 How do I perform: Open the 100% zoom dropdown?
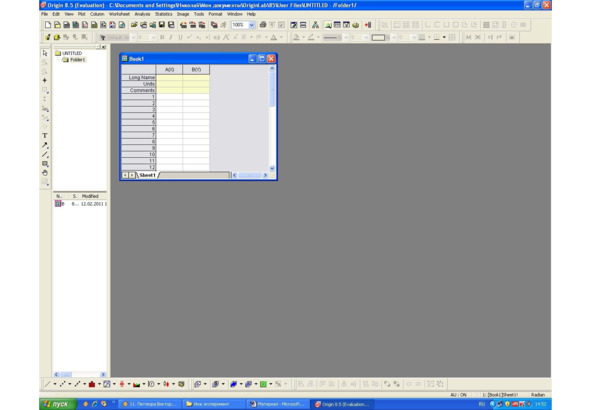[x=251, y=25]
